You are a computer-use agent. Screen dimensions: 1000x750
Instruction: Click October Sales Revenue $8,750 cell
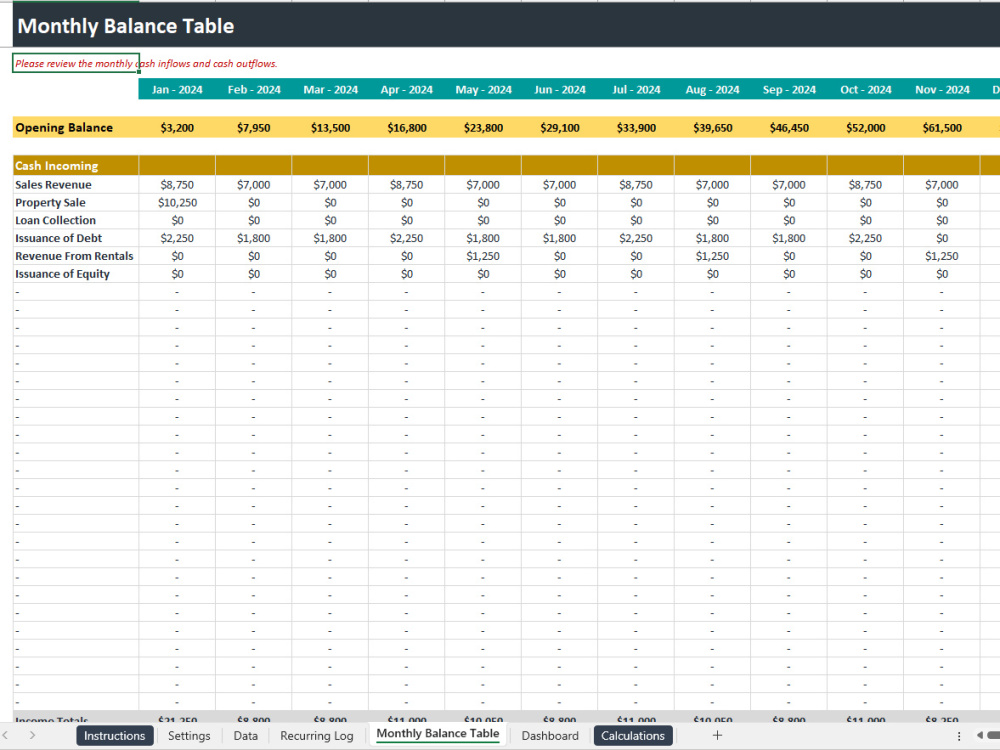point(865,184)
